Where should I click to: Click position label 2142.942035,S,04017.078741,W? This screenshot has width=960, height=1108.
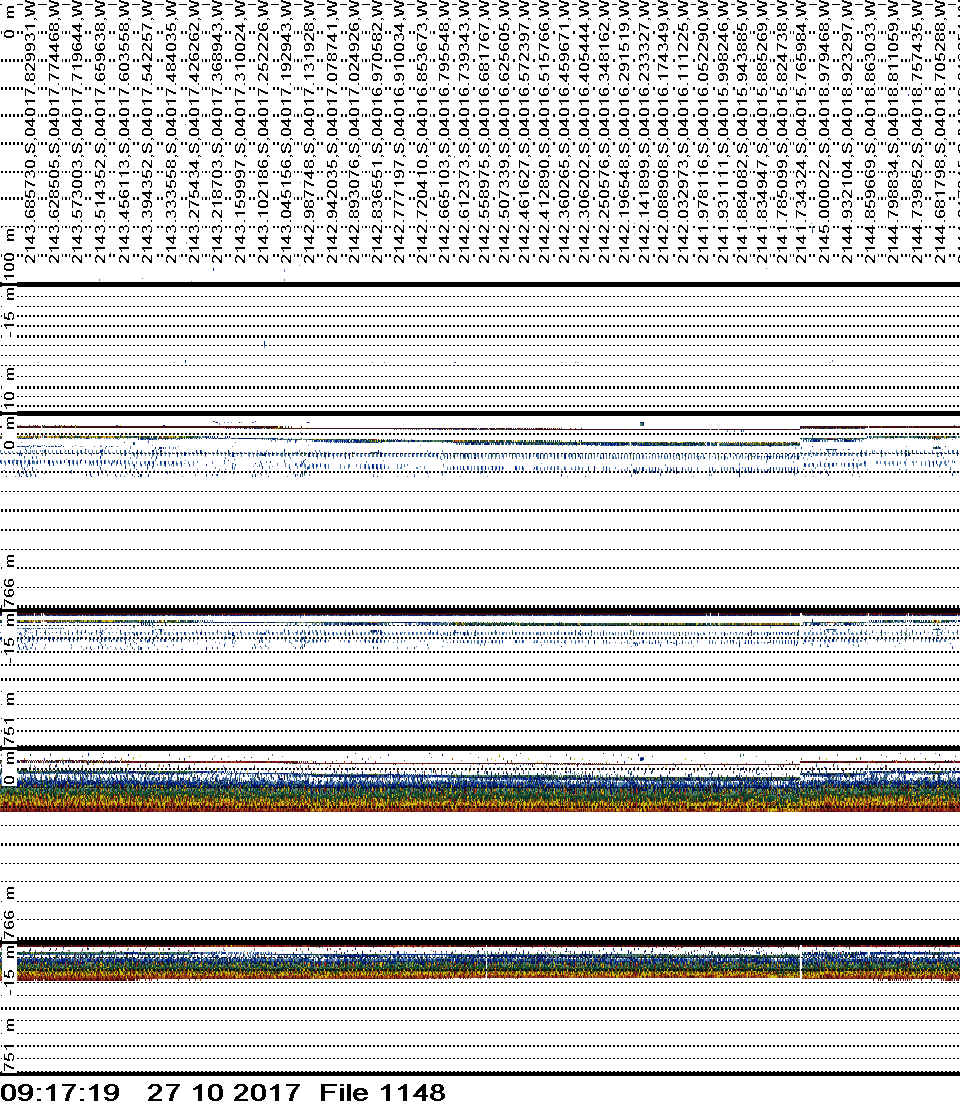tap(331, 131)
